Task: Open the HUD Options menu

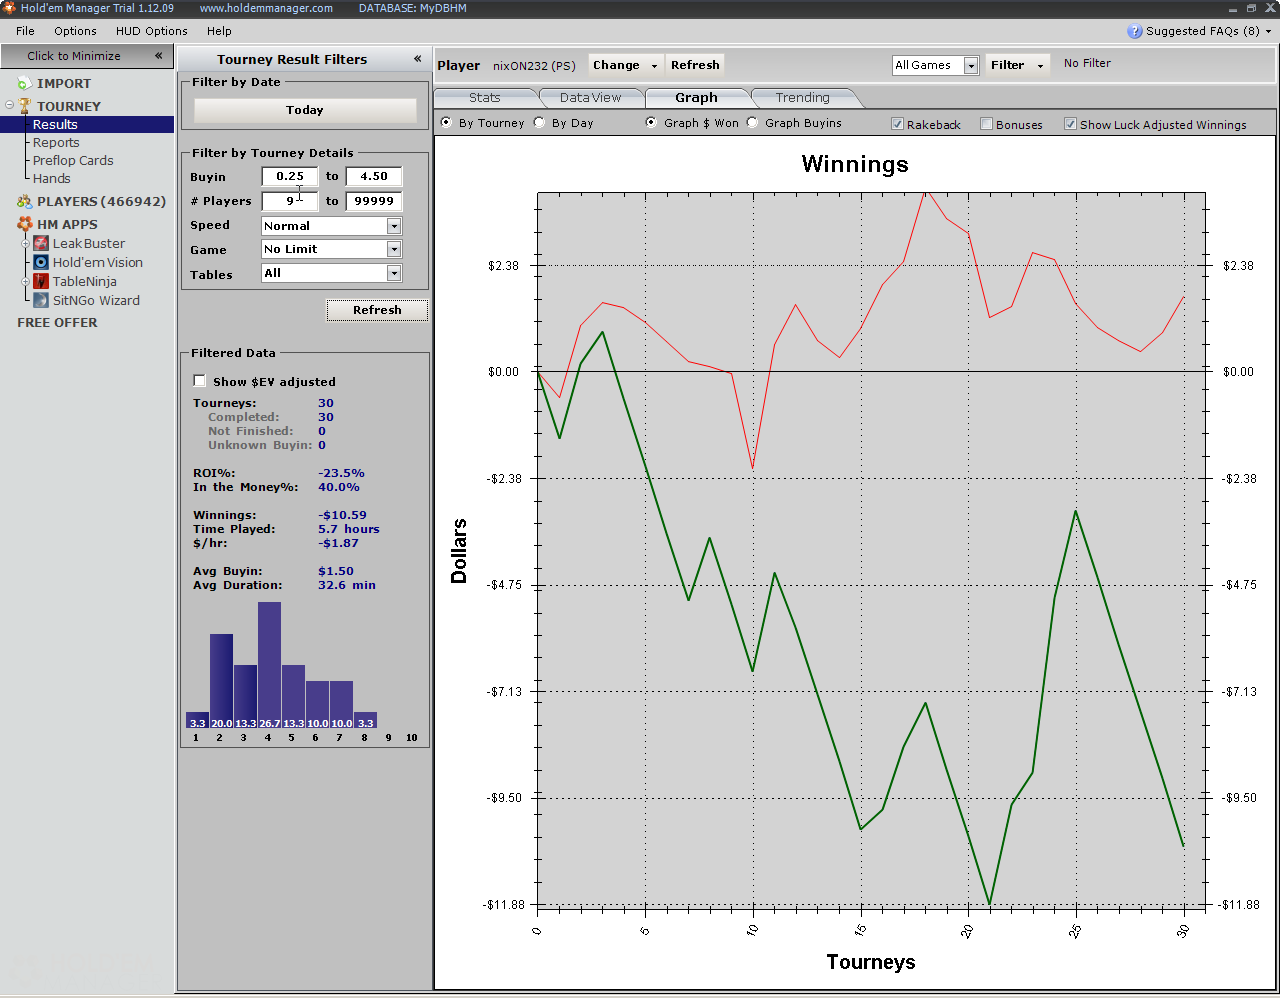Action: [151, 31]
